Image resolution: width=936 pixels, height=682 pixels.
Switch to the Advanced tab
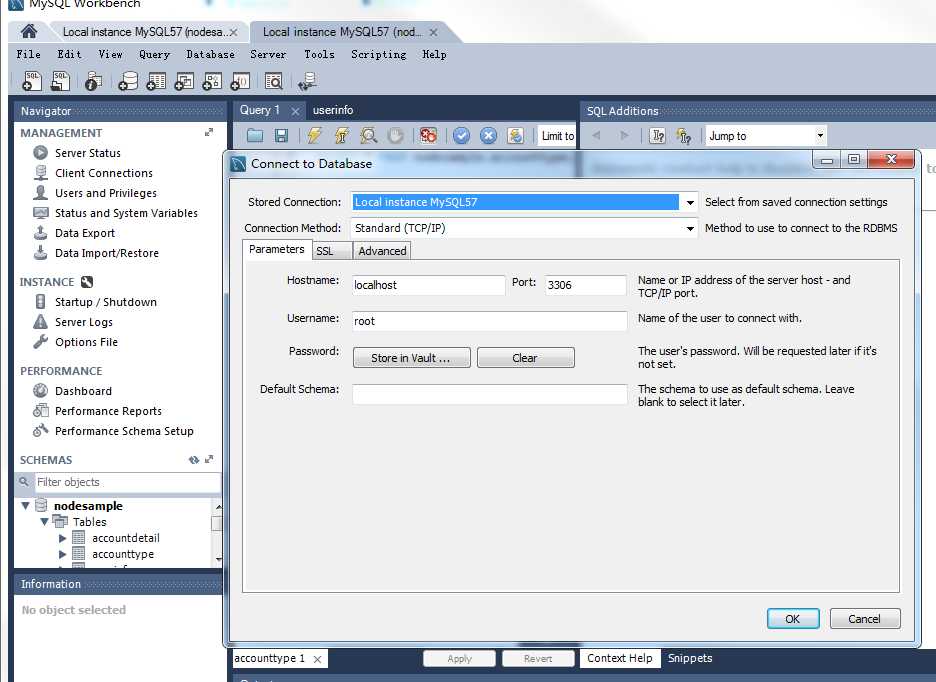point(382,251)
